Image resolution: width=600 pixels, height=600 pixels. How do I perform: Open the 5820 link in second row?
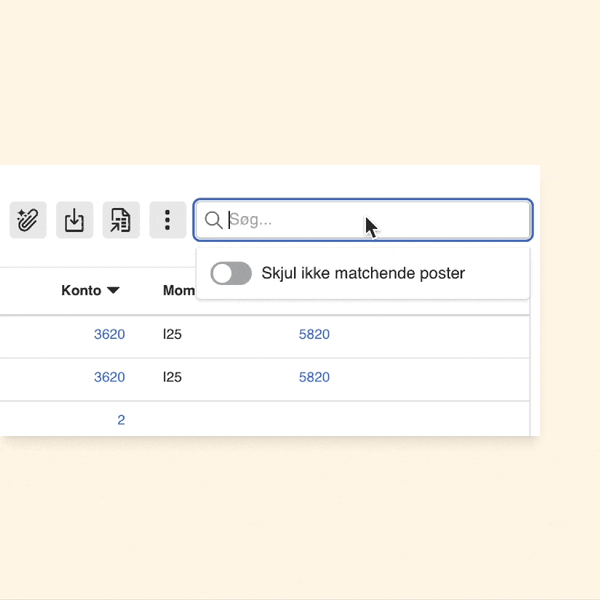pyautogui.click(x=314, y=377)
